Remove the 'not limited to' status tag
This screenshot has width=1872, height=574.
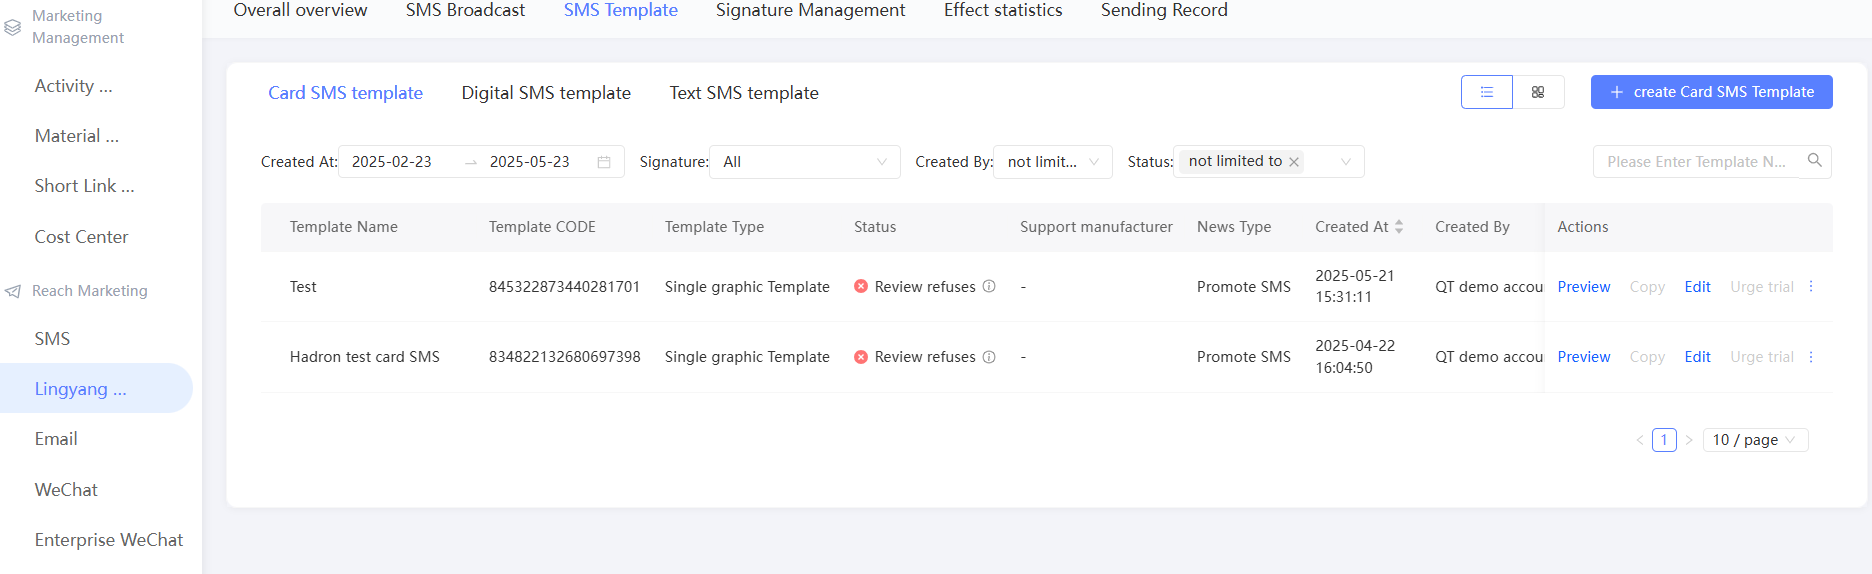click(1294, 162)
